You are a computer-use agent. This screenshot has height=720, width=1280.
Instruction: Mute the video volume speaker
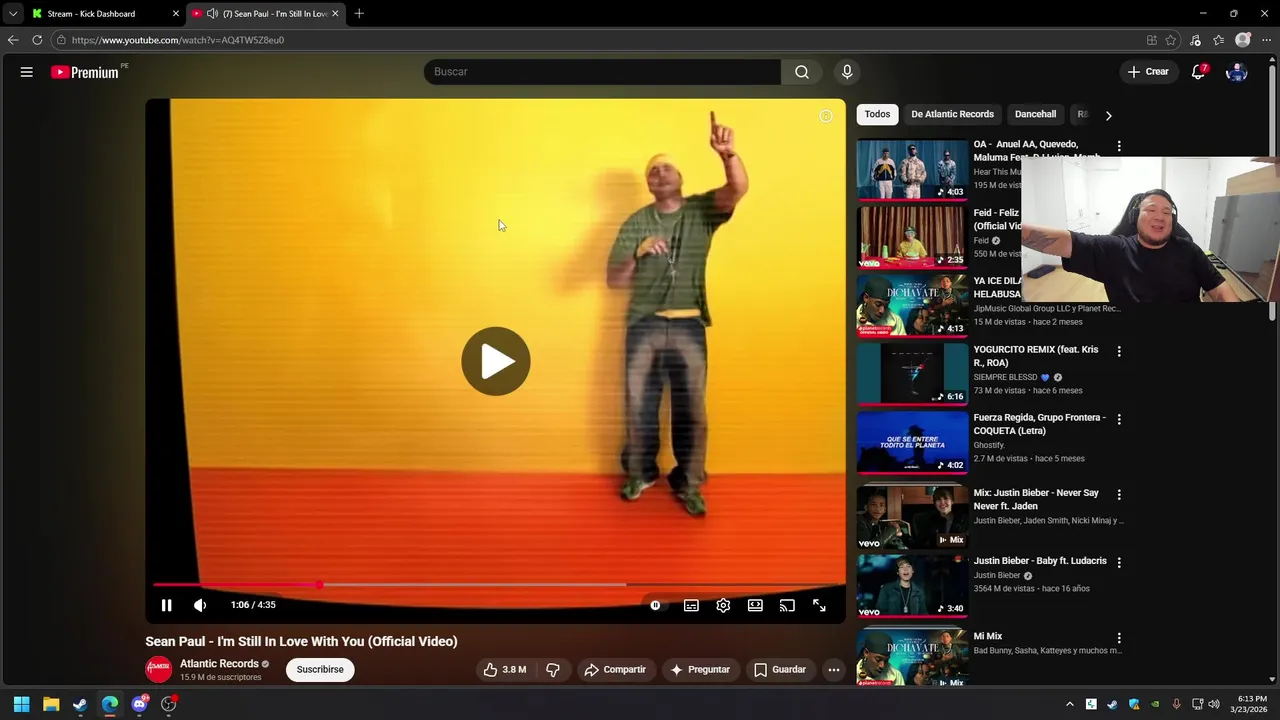[x=200, y=605]
